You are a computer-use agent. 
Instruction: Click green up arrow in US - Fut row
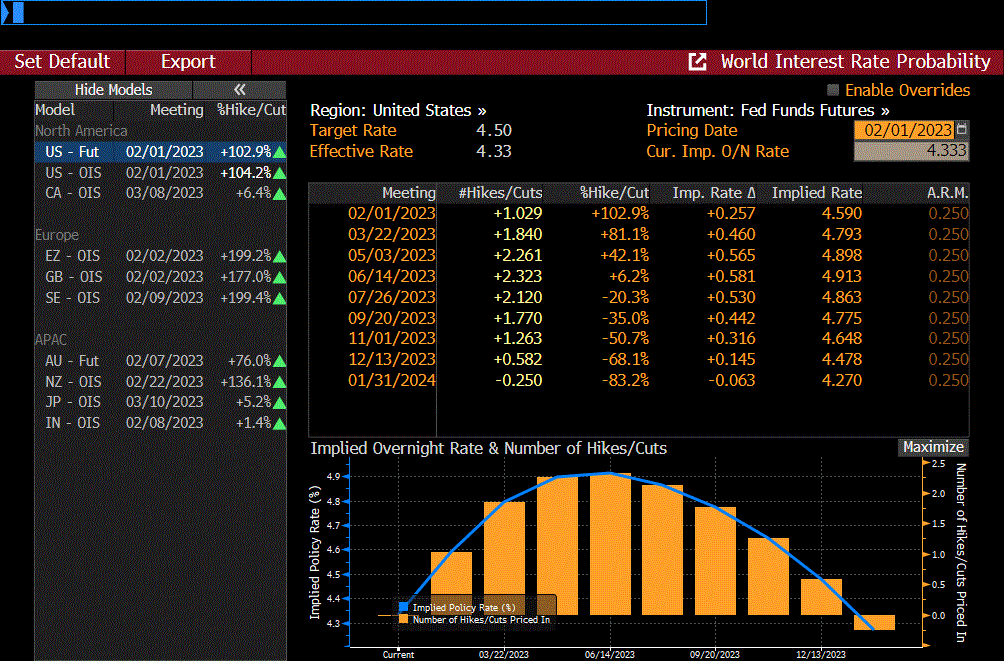[279, 152]
